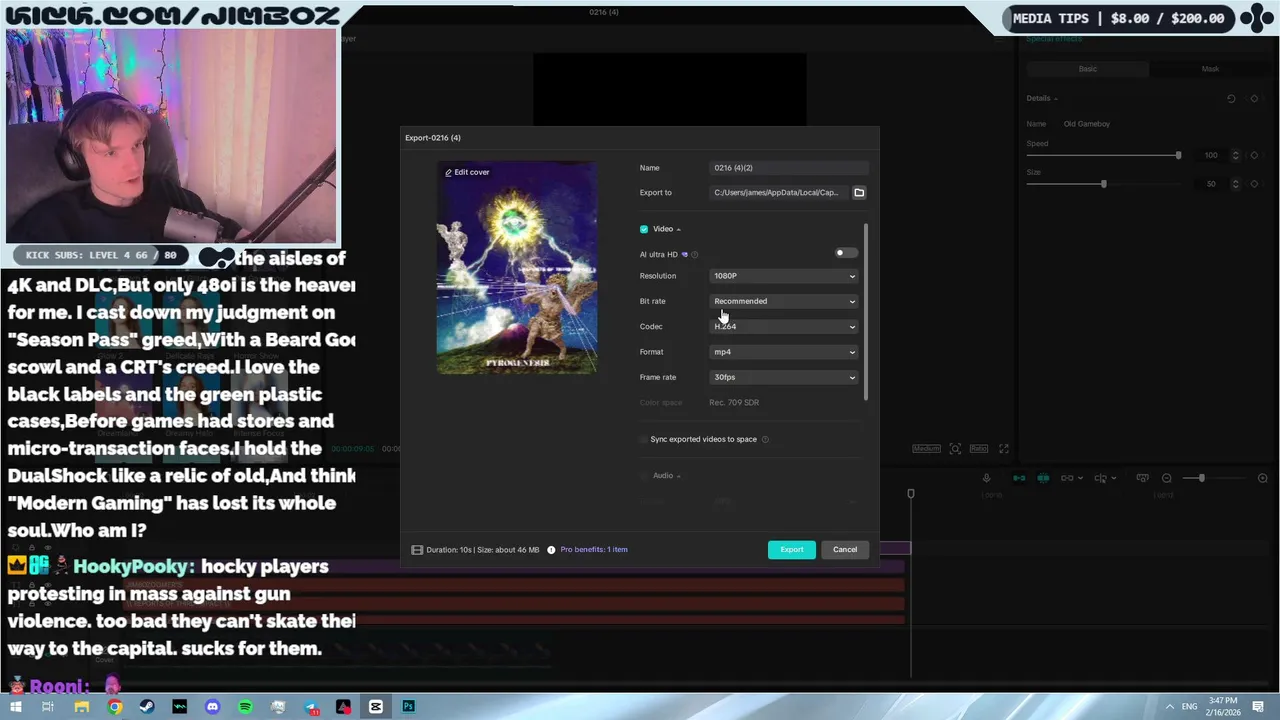Viewport: 1280px width, 720px height.
Task: Open Discord from the taskbar
Action: pos(212,707)
